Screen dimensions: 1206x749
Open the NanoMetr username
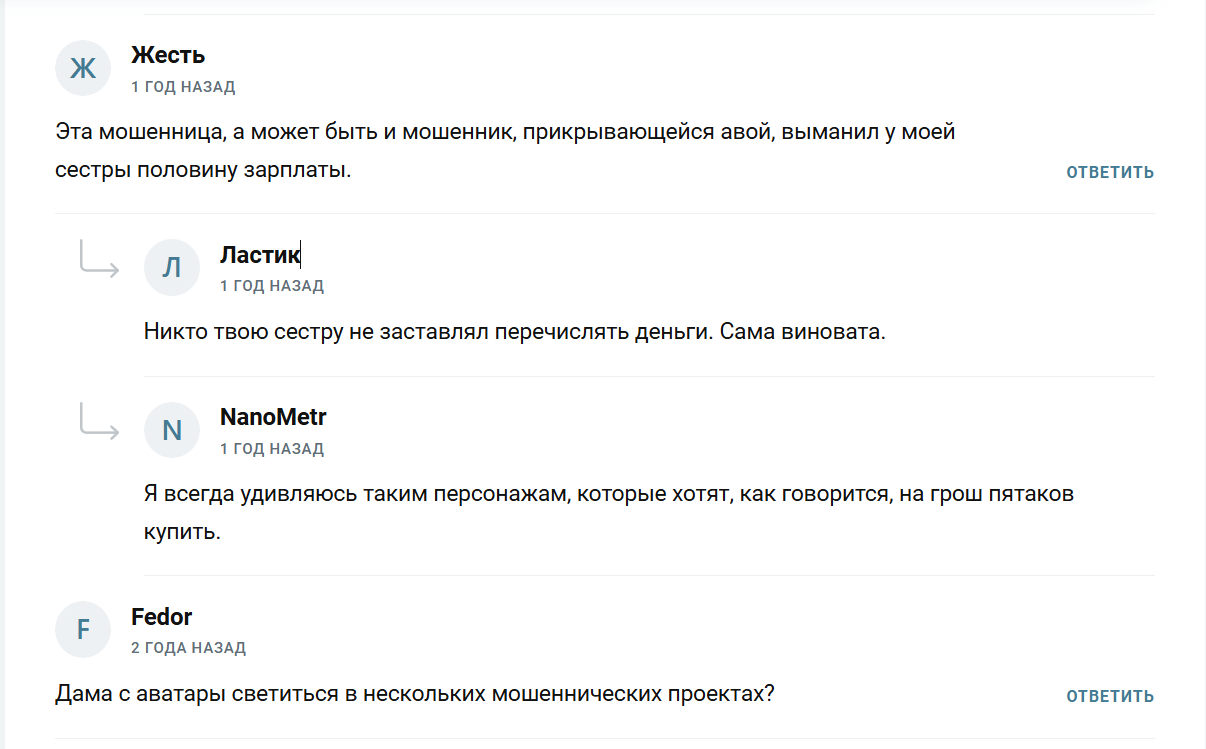[273, 417]
